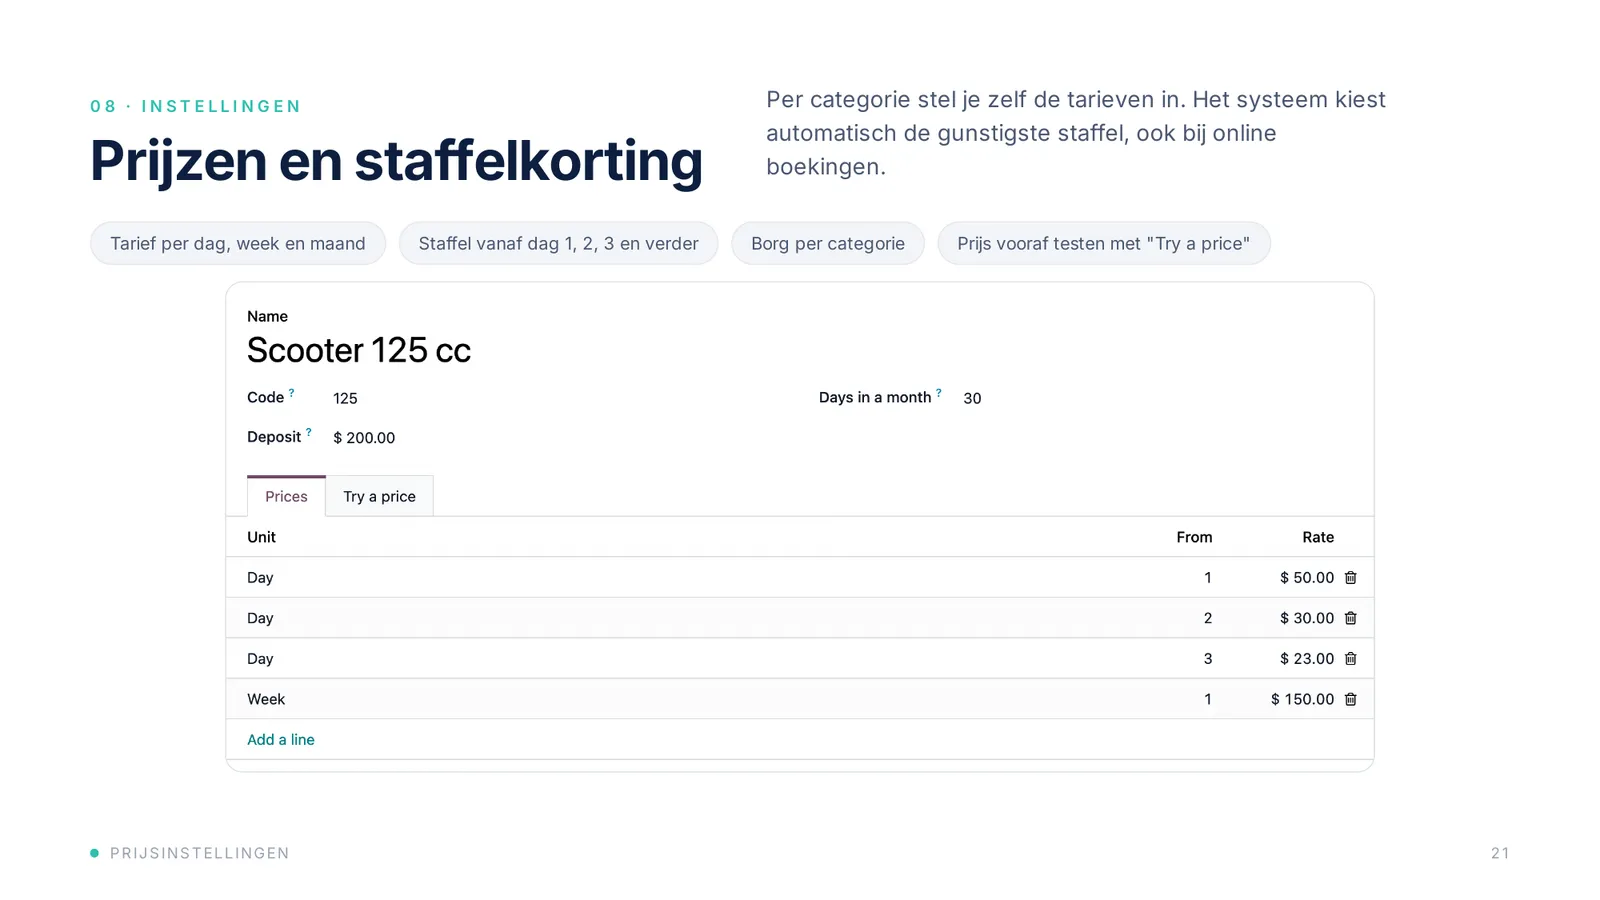
Task: Show the Deposit field help tooltip
Action: tap(308, 433)
